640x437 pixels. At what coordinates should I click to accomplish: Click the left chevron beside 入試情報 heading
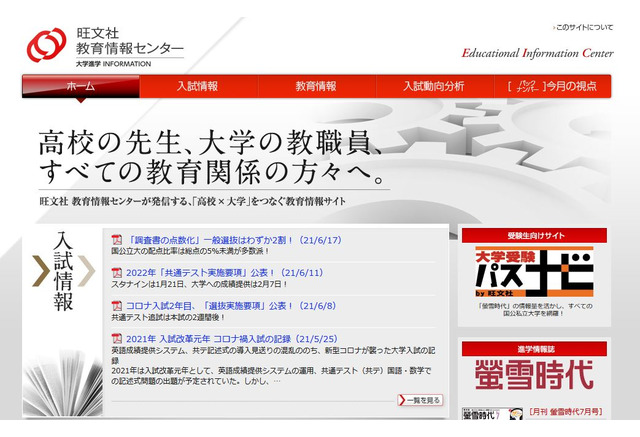40,270
